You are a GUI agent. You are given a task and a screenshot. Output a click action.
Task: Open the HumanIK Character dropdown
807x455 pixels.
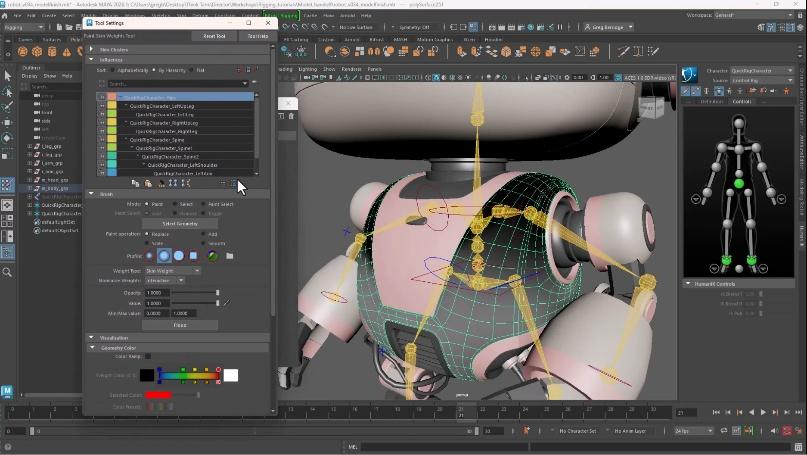coord(762,71)
